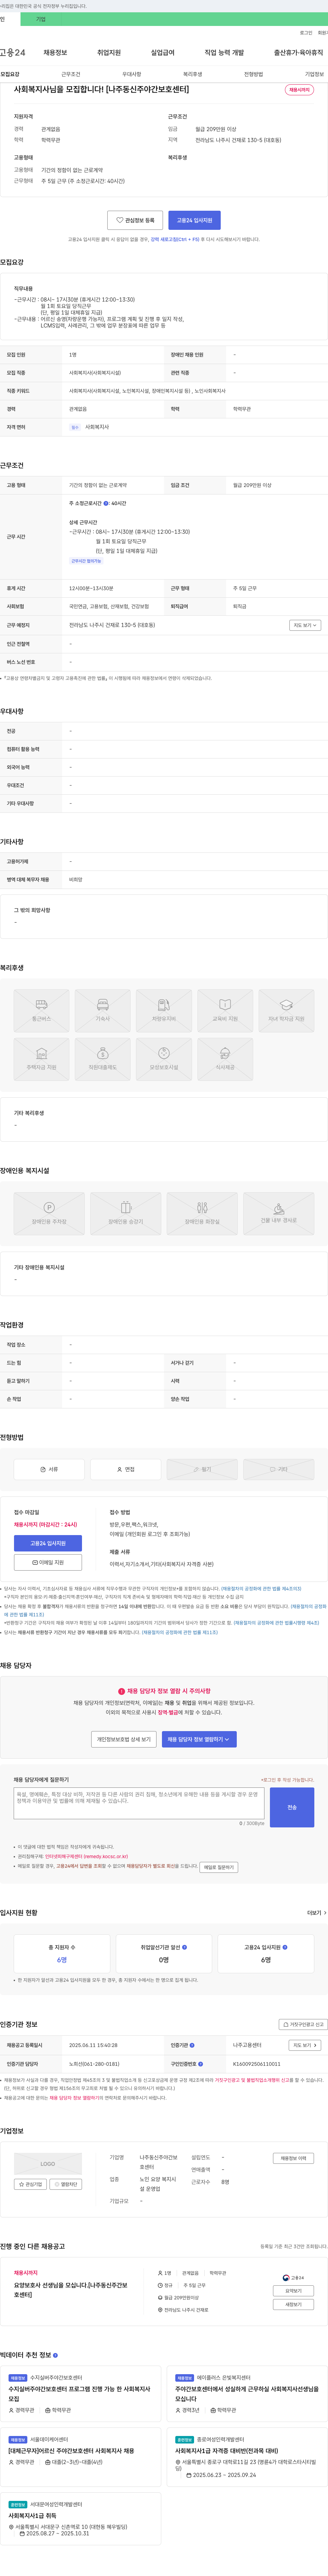Expand 지도 보기 in 인증기관 정보
Viewport: 328px width, 2576px height.
(305, 2045)
